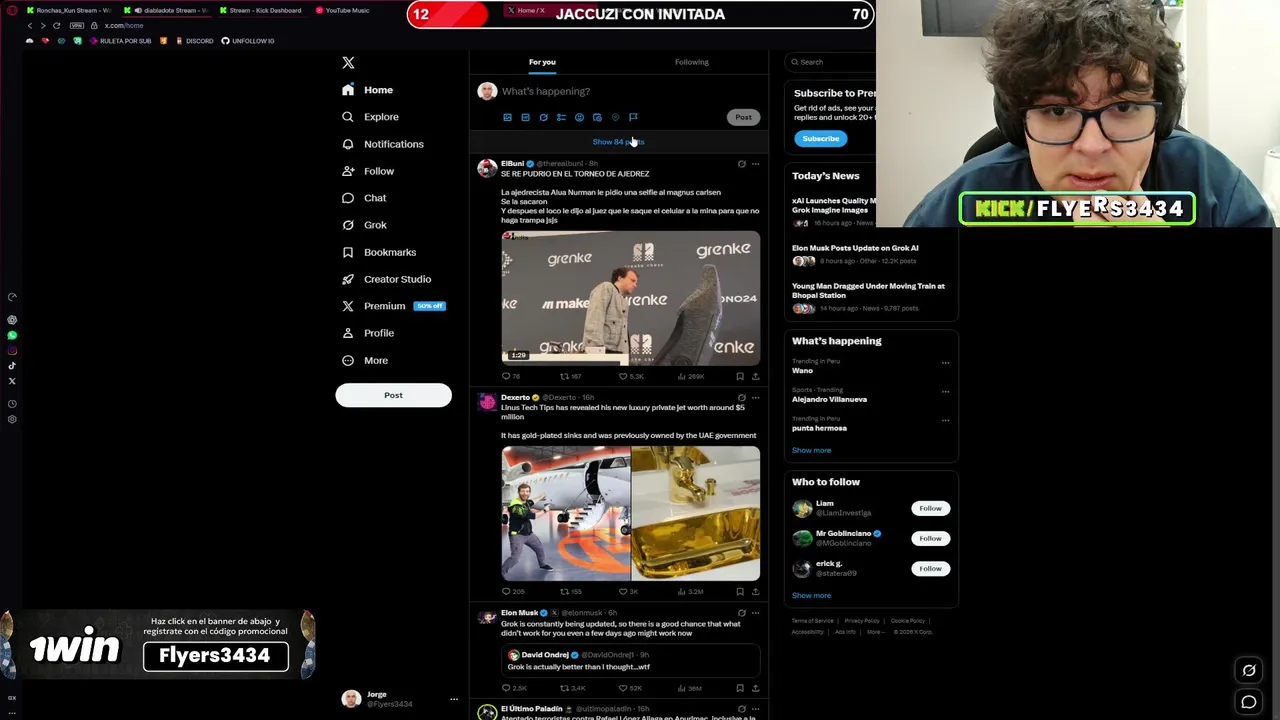Open more options on ElBuni's post
The image size is (1280, 720).
[755, 164]
